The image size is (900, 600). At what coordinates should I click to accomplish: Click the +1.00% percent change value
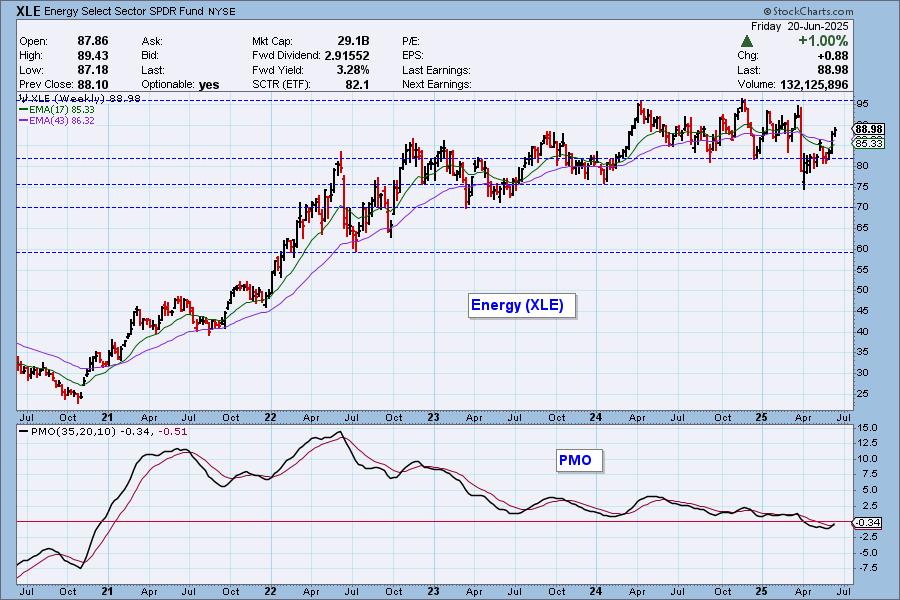pos(823,41)
